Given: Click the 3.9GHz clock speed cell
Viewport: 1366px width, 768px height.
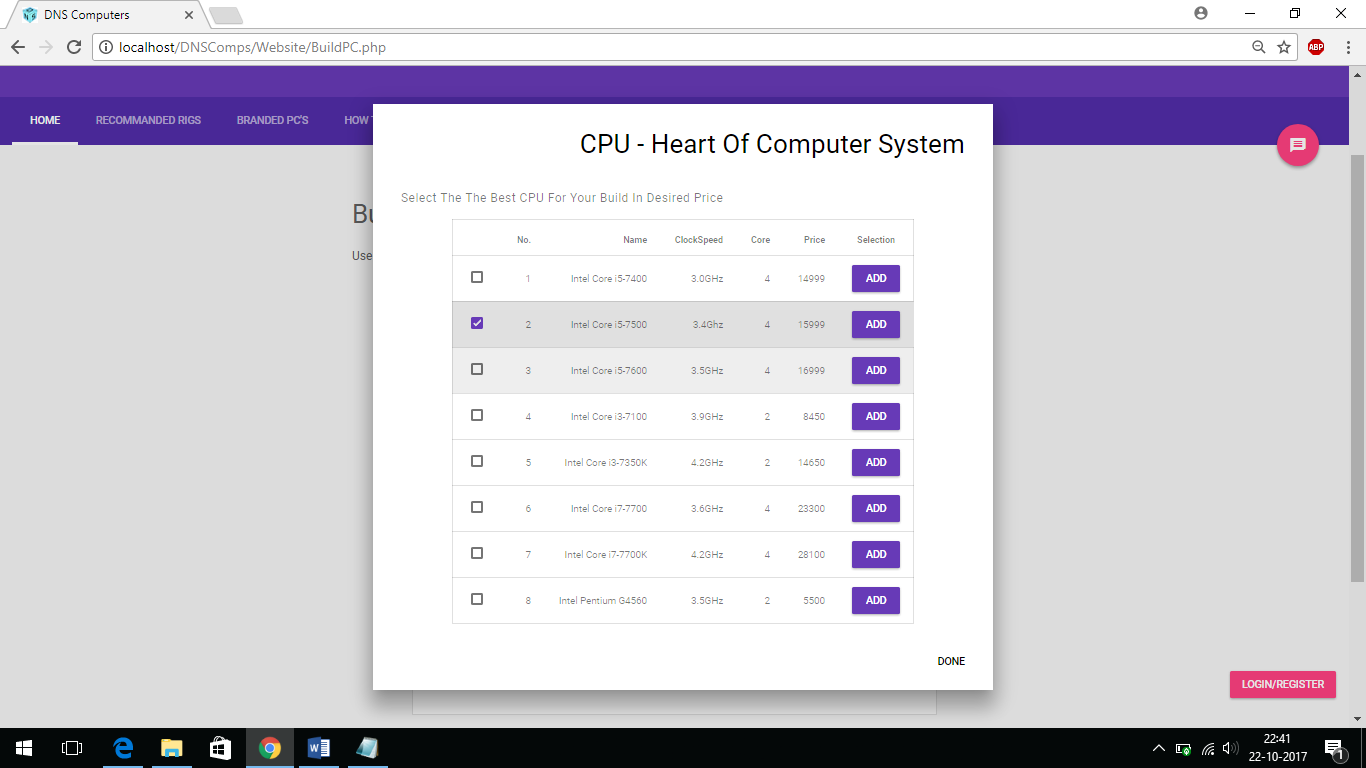Looking at the screenshot, I should (x=707, y=417).
